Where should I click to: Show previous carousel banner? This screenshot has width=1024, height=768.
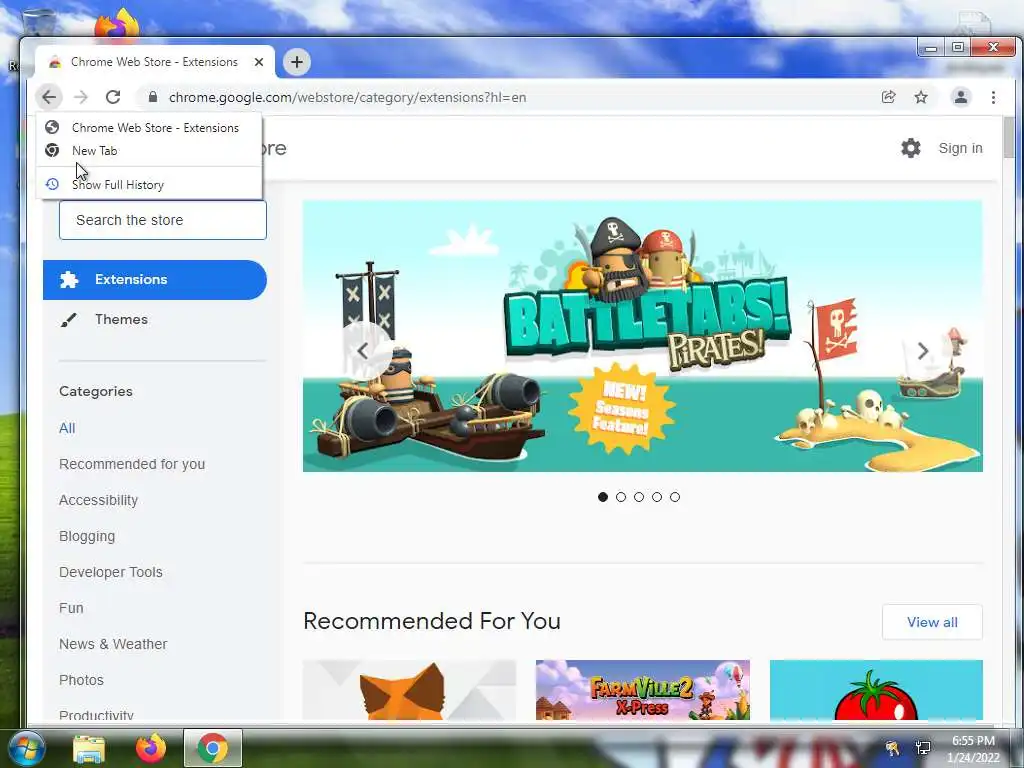coord(363,351)
